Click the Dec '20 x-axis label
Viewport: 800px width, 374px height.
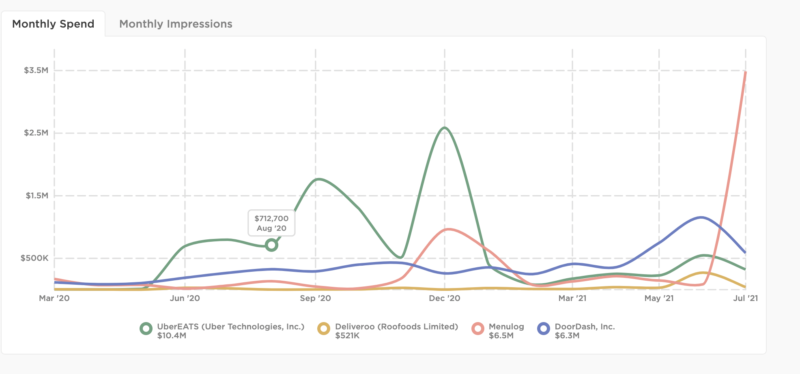[445, 298]
